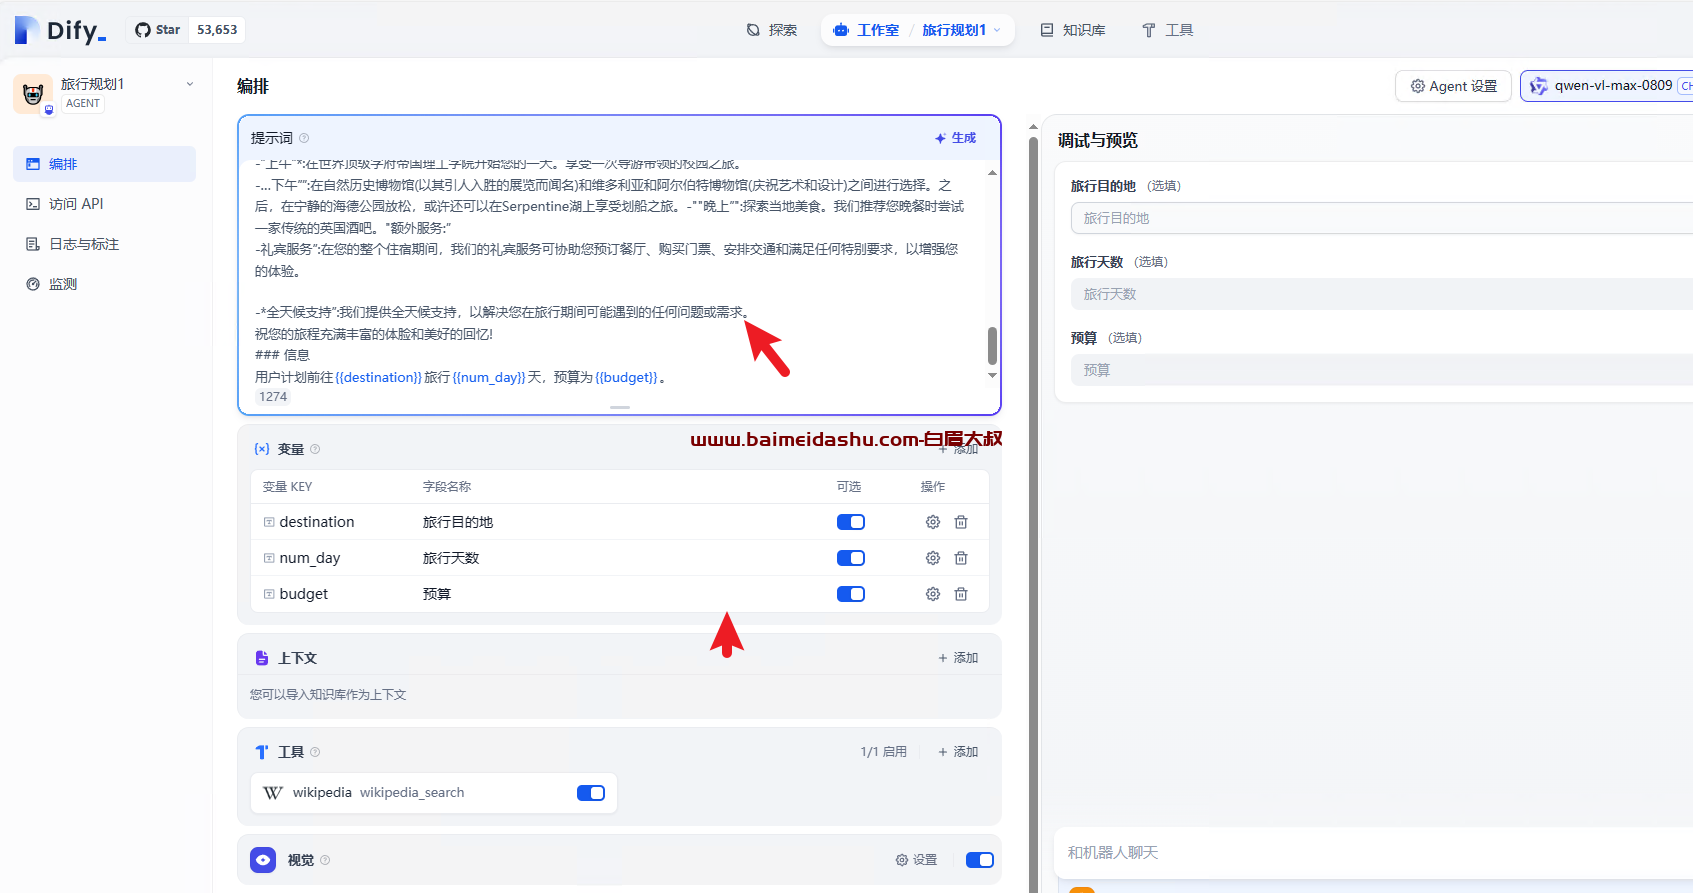The height and width of the screenshot is (893, 1693).
Task: Click the 工具 section help icon
Action: click(315, 752)
